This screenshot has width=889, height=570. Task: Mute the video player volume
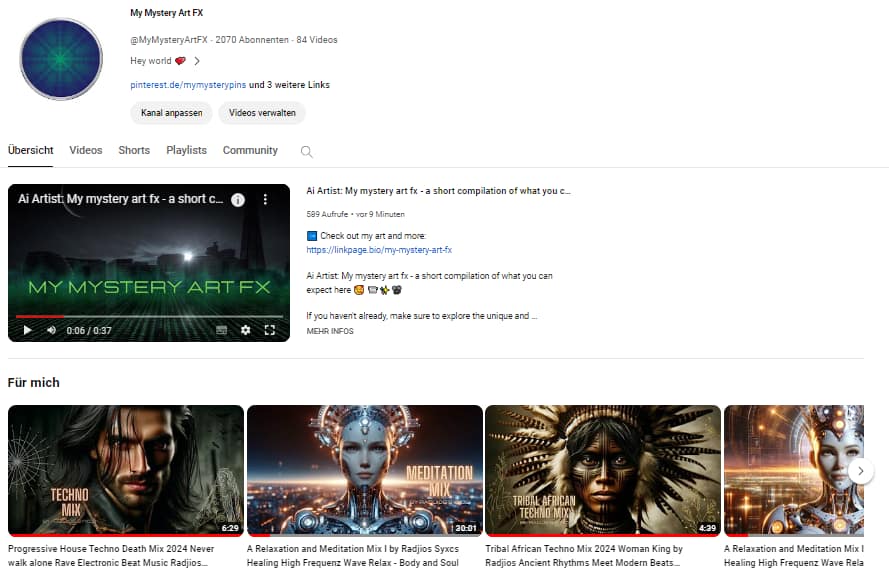[x=52, y=330]
